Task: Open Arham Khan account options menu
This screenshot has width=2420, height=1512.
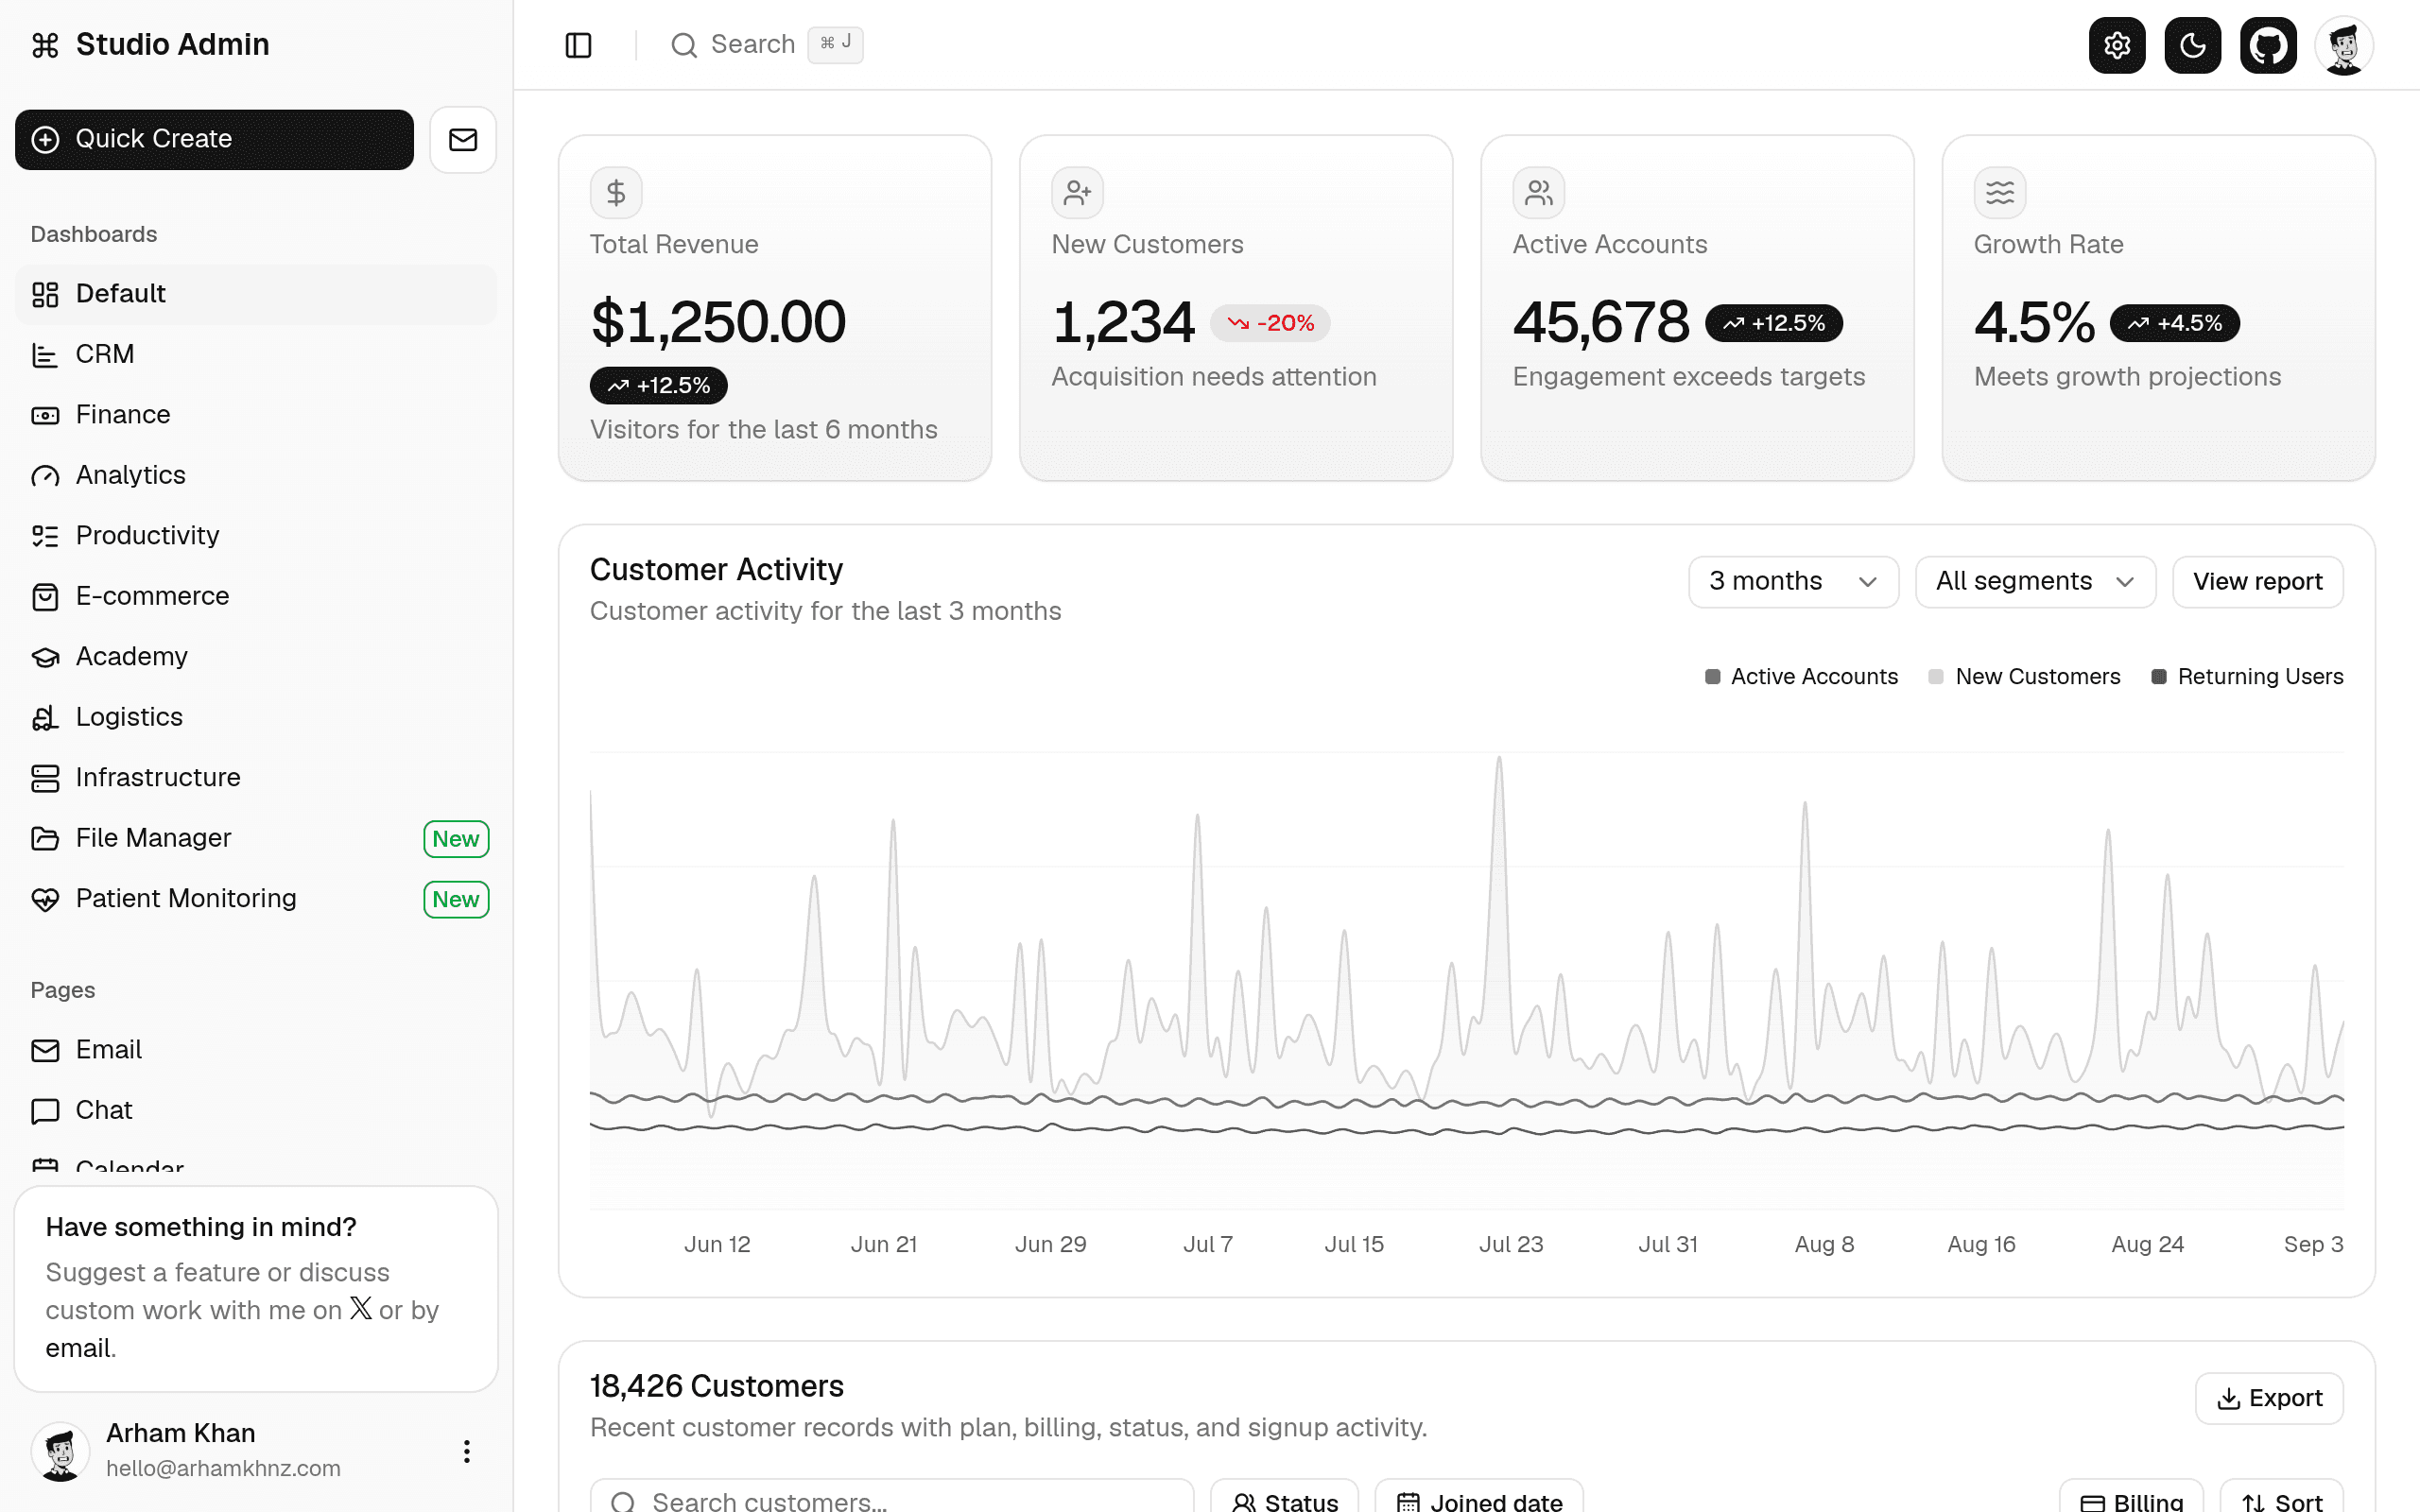Action: tap(466, 1452)
